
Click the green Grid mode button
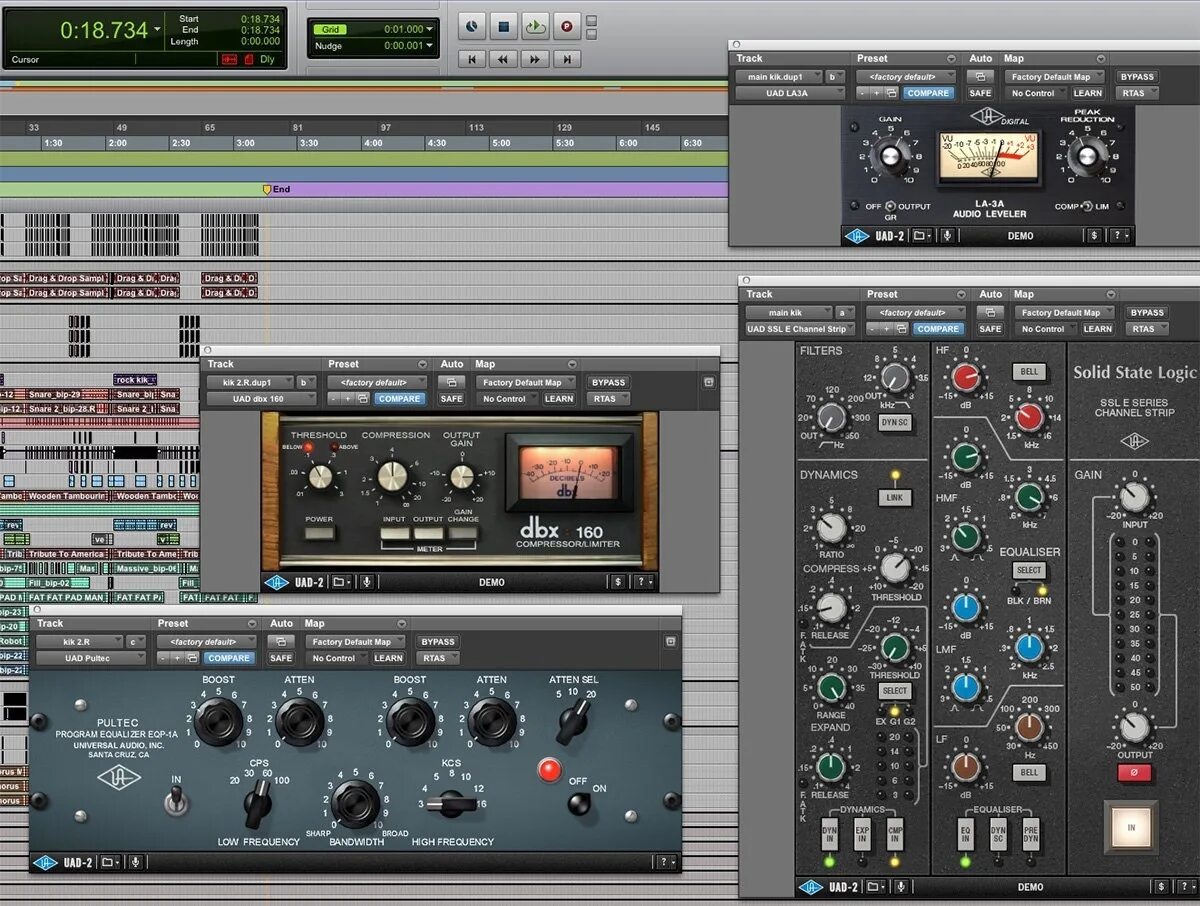point(331,29)
